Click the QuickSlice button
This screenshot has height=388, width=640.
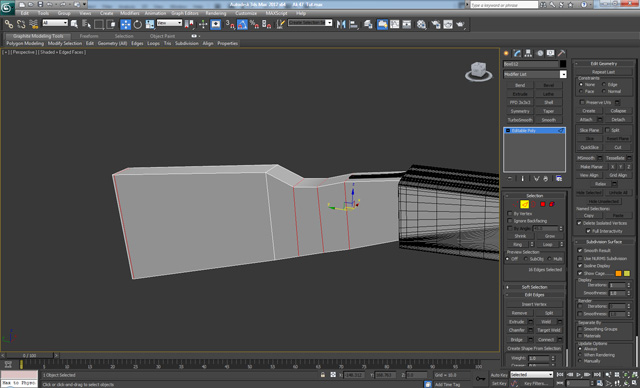click(x=589, y=147)
